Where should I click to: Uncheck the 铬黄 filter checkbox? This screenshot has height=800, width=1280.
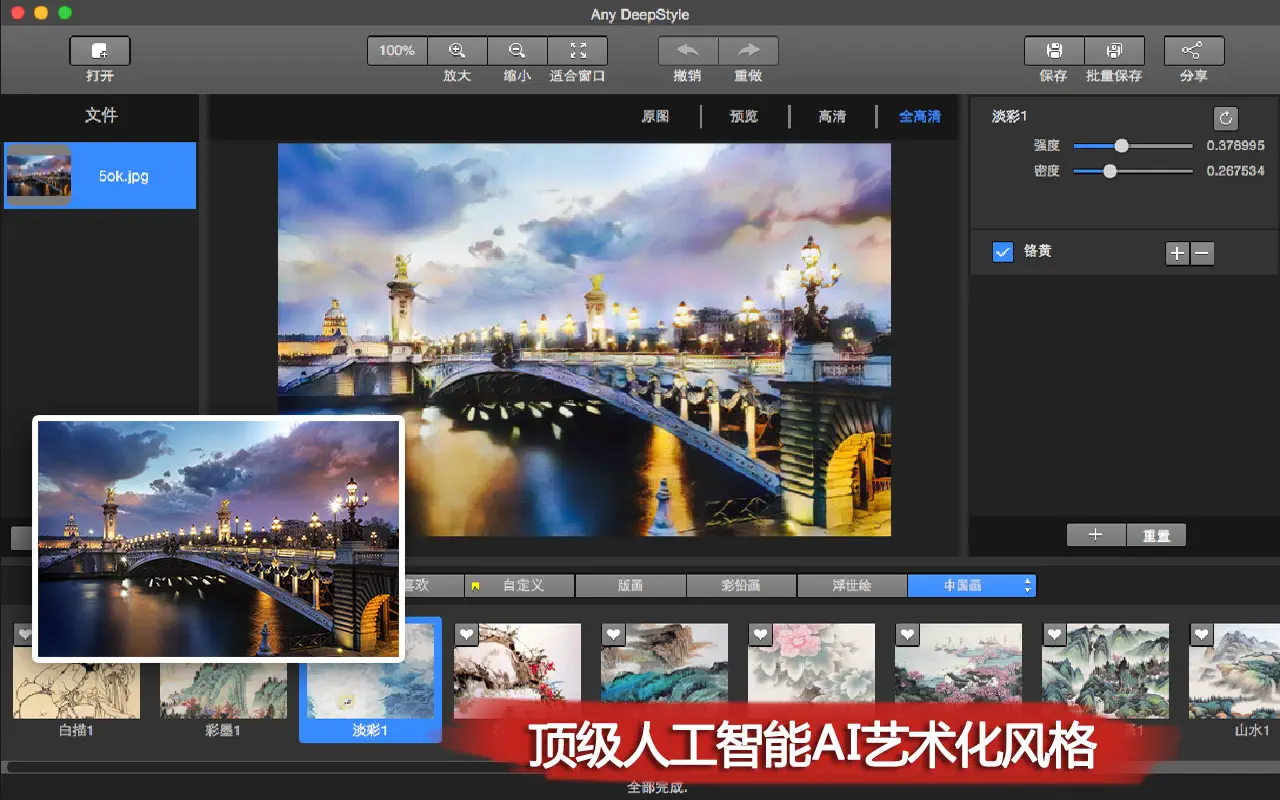click(x=1003, y=252)
